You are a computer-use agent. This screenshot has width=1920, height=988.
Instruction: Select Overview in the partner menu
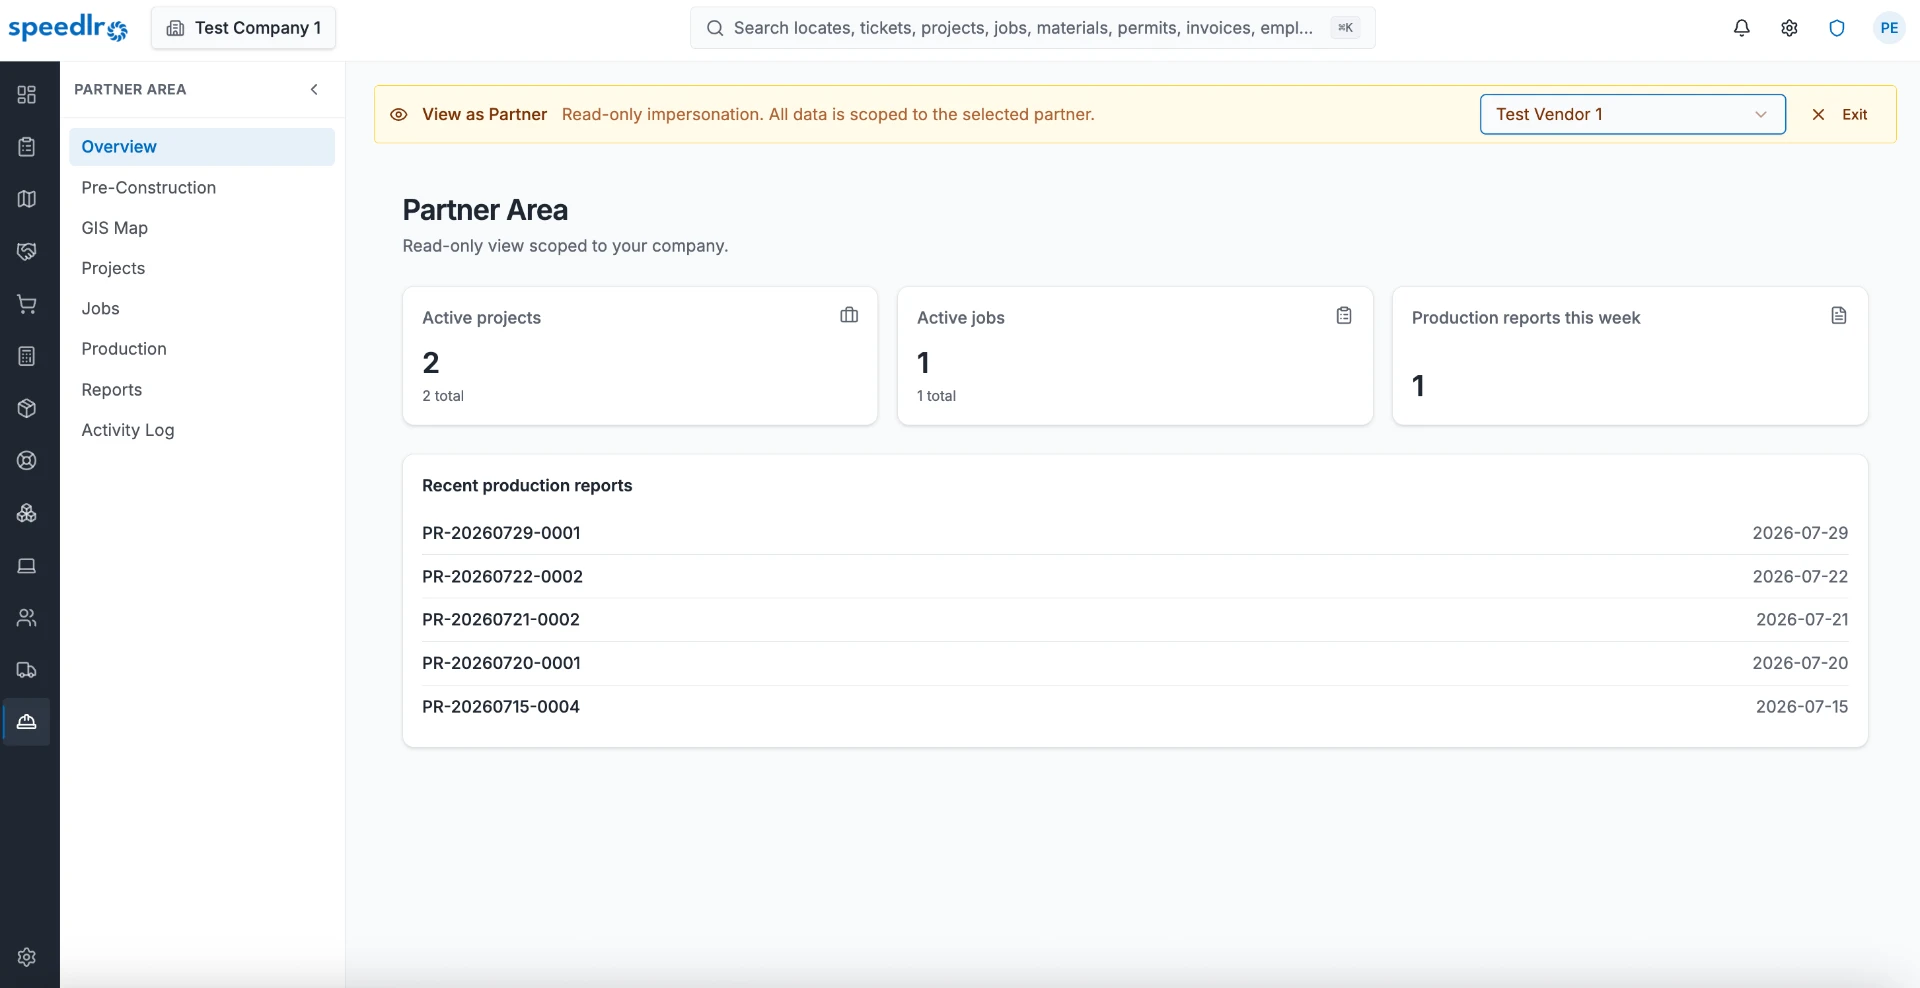click(x=202, y=147)
